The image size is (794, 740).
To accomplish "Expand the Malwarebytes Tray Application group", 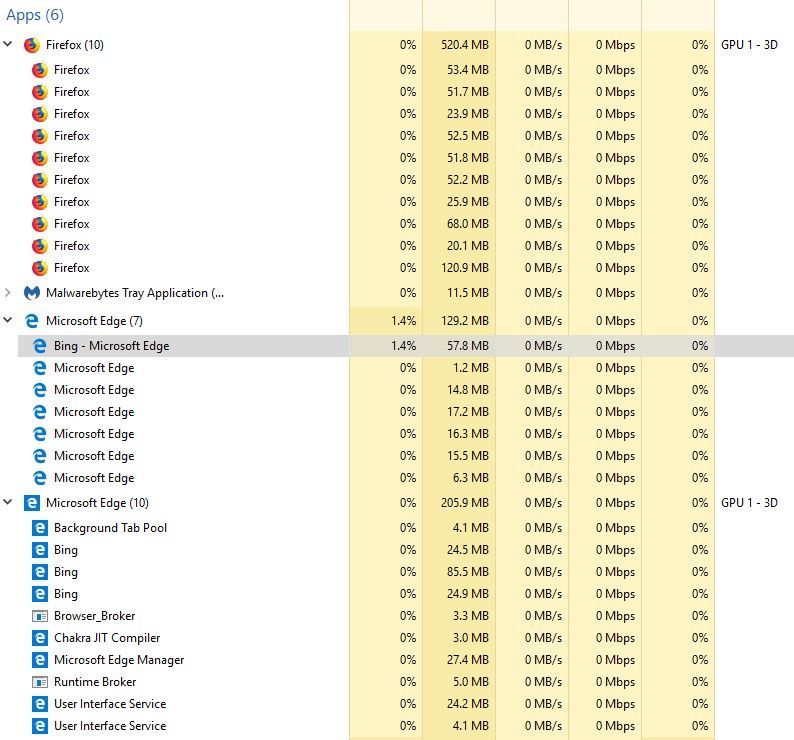I will pos(8,292).
